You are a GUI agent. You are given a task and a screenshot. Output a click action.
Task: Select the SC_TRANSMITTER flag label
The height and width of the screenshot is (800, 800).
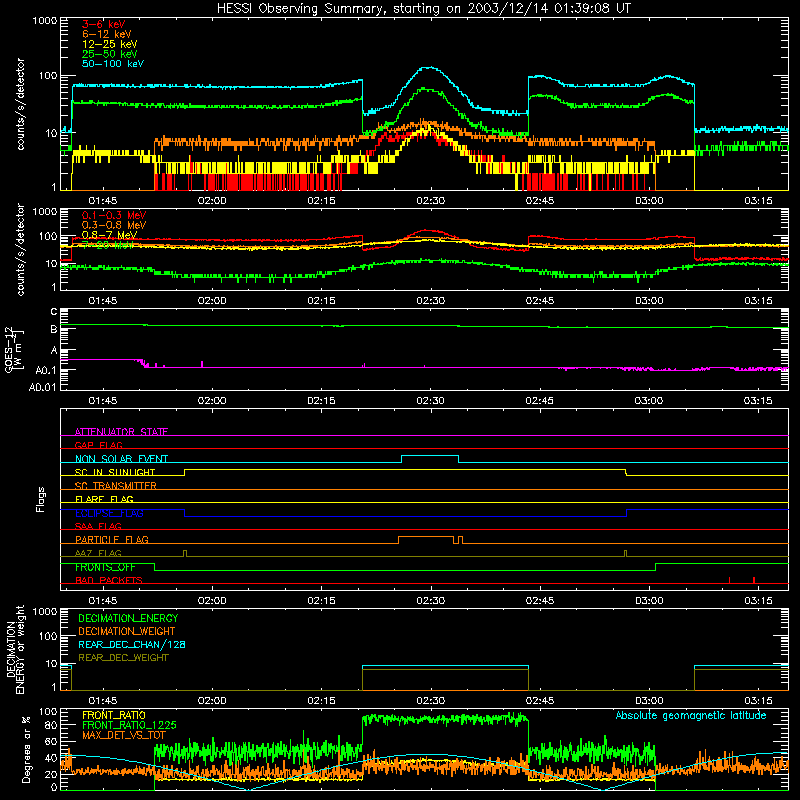click(x=116, y=486)
